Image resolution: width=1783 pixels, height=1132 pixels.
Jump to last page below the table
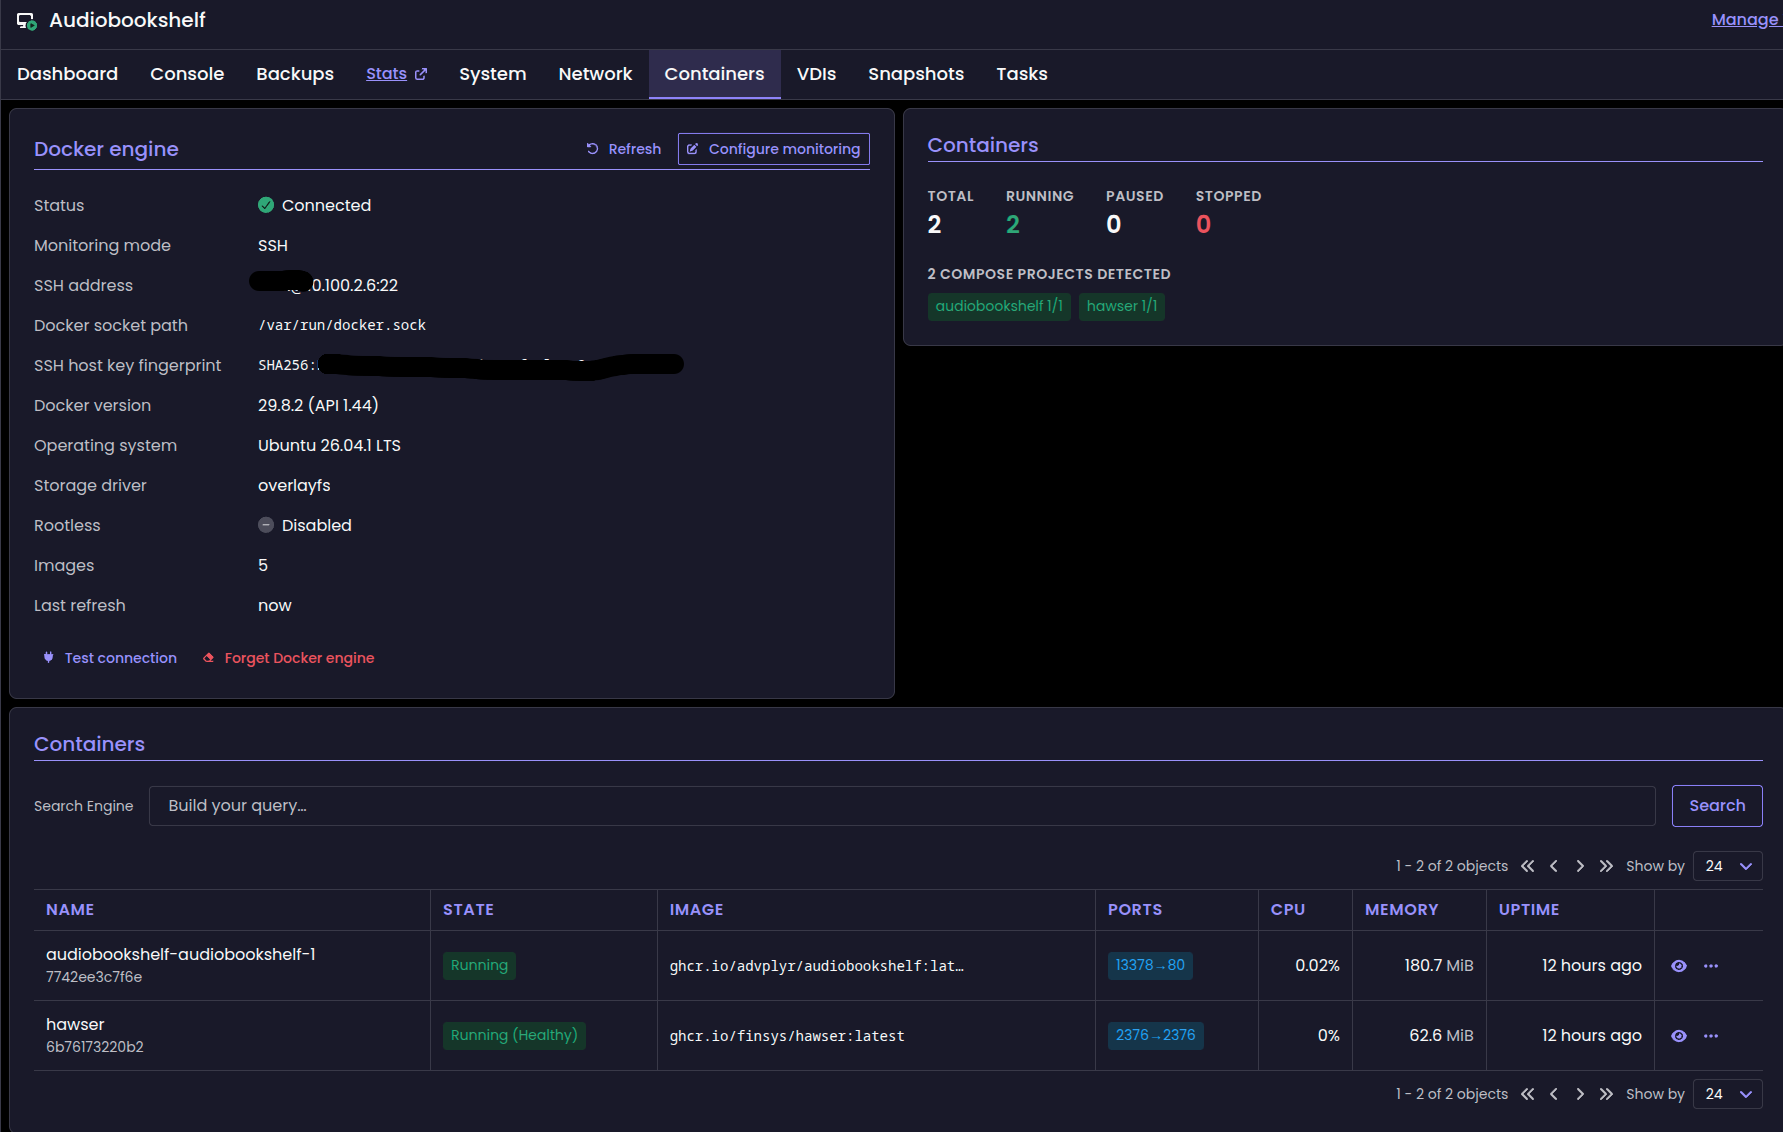click(x=1606, y=1094)
